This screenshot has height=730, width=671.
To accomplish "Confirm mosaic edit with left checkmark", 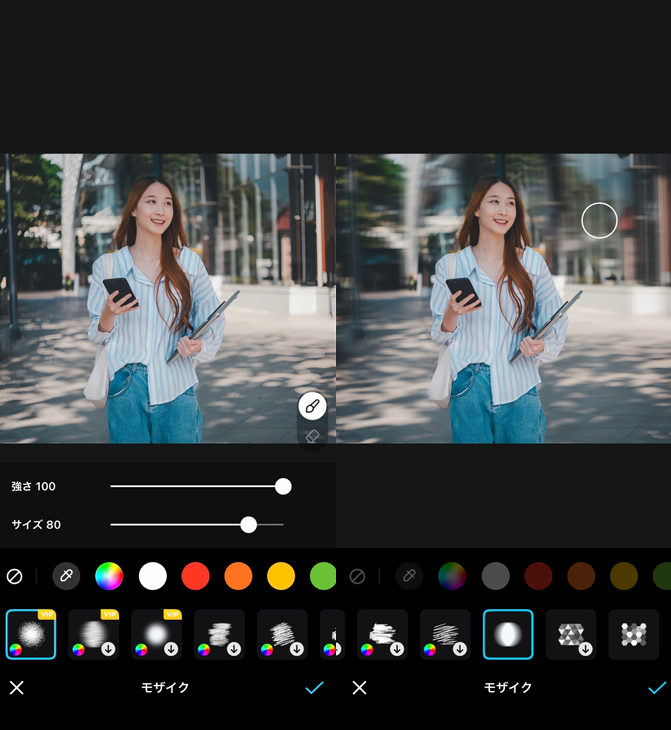I will (x=314, y=688).
